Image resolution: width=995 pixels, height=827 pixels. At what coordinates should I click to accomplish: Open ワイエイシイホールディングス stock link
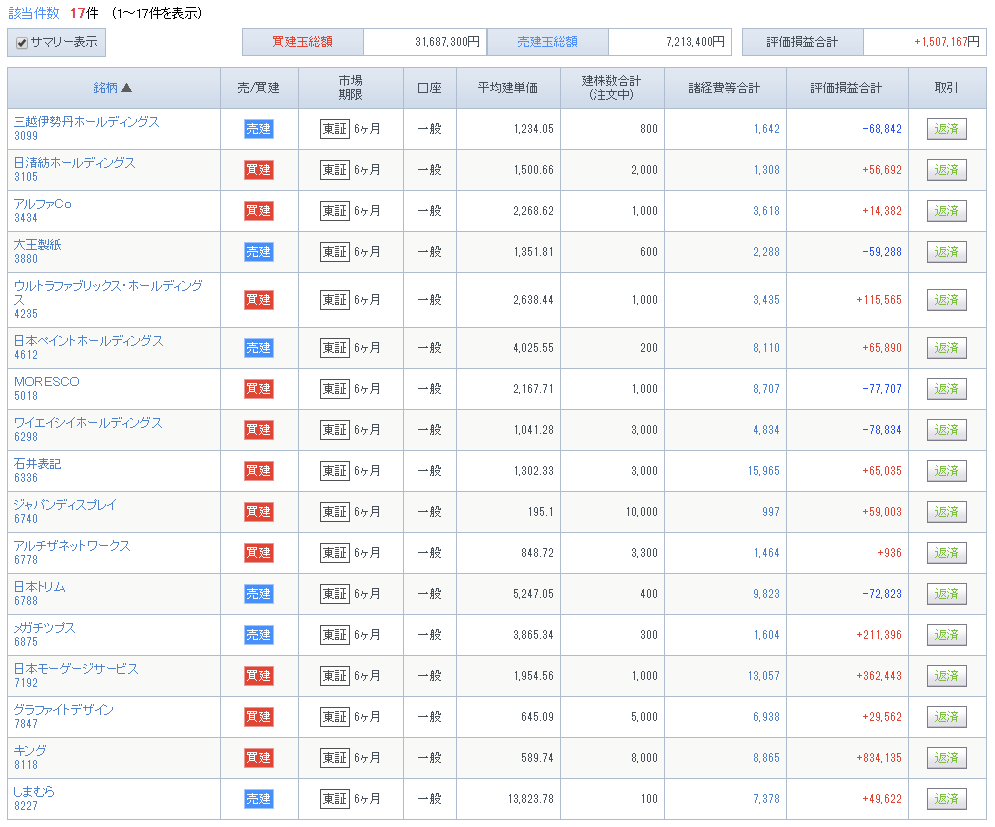[x=88, y=423]
